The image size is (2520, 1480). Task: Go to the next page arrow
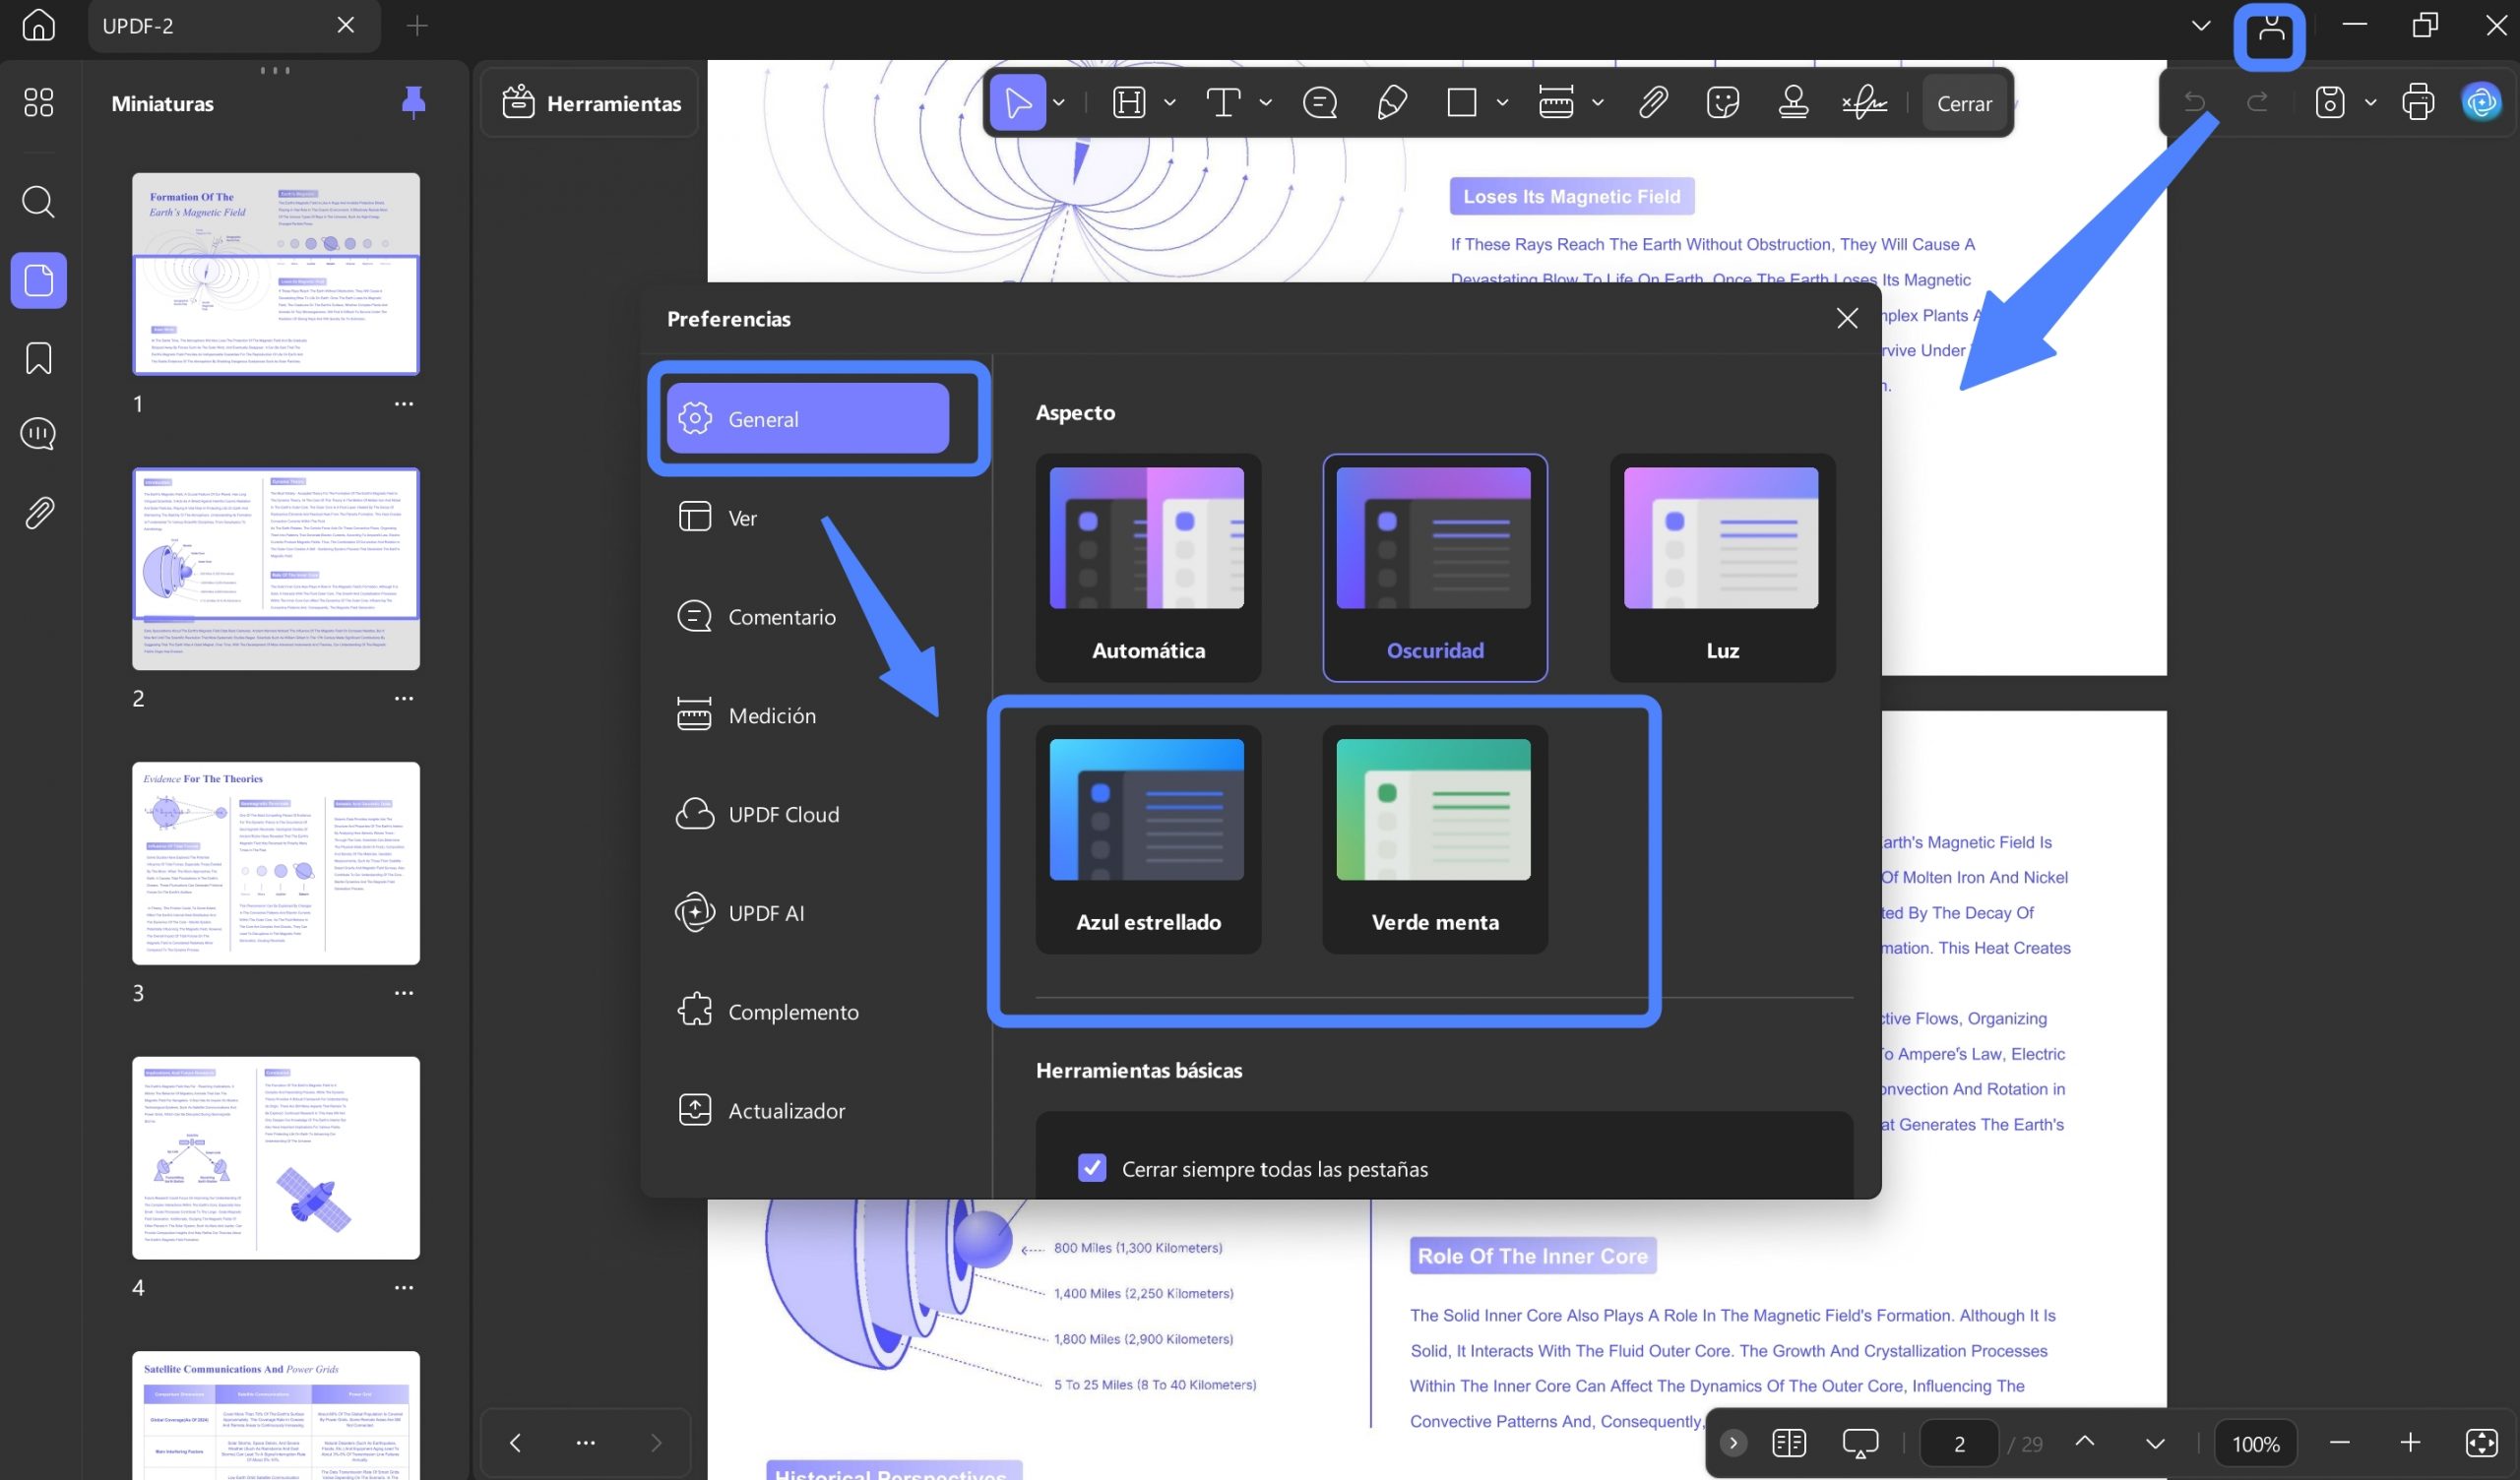click(x=2155, y=1443)
